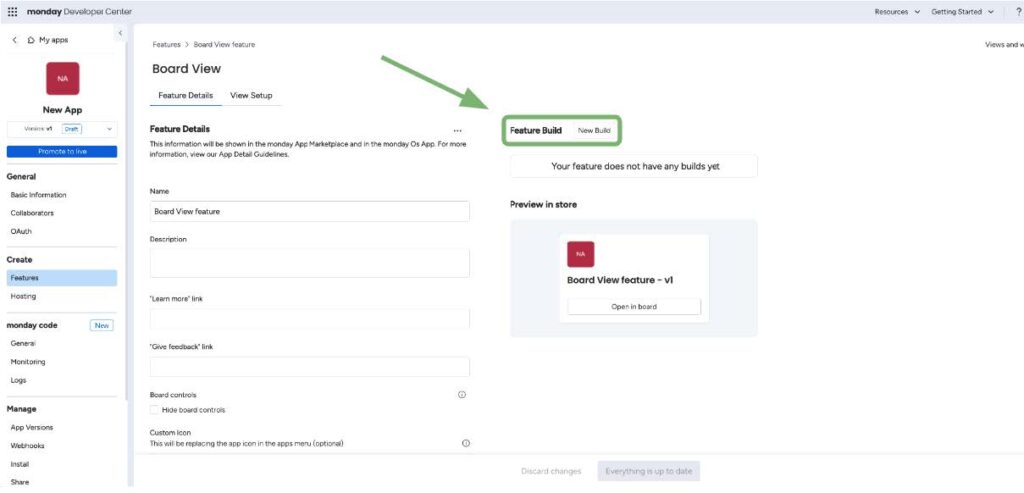The width and height of the screenshot is (1024, 493).
Task: Click the red NA app icon in sidebar
Action: point(62,78)
